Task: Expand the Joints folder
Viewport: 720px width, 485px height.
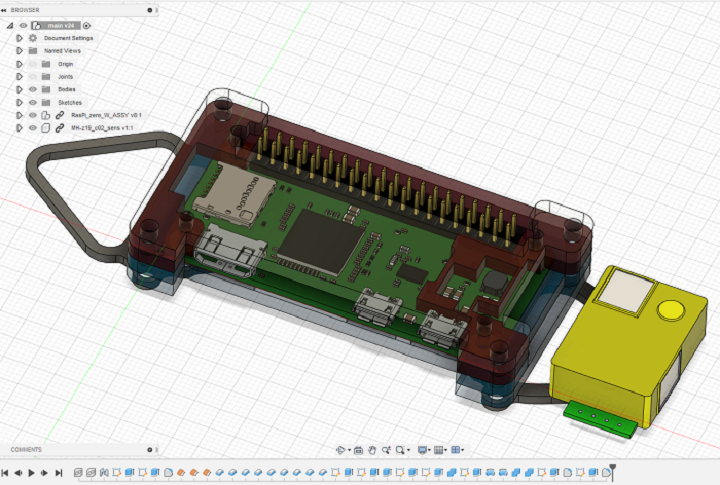Action: [x=19, y=76]
